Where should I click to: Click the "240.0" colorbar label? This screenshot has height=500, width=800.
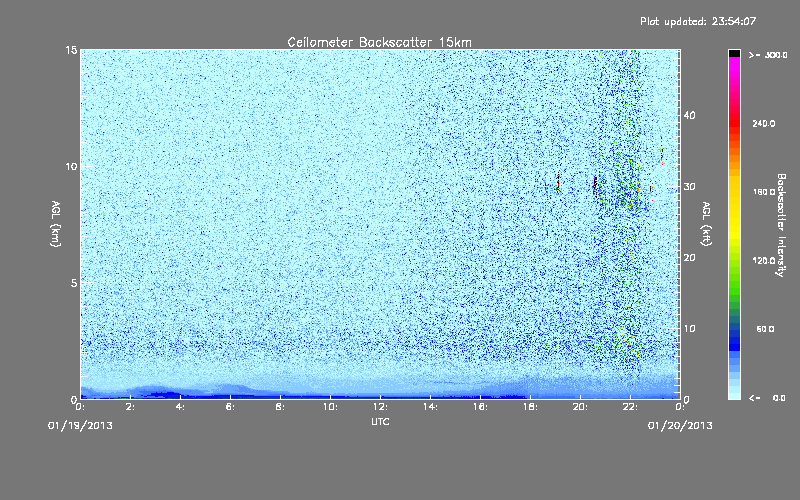pos(764,124)
